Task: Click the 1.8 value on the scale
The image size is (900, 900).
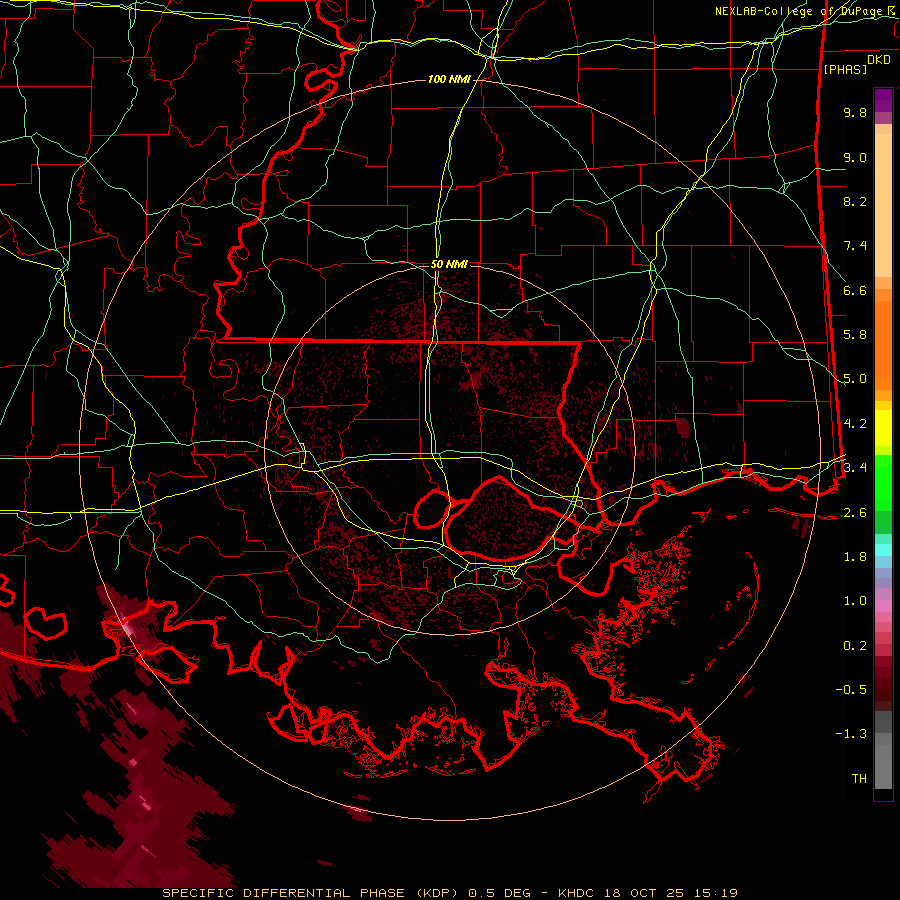Action: [855, 557]
